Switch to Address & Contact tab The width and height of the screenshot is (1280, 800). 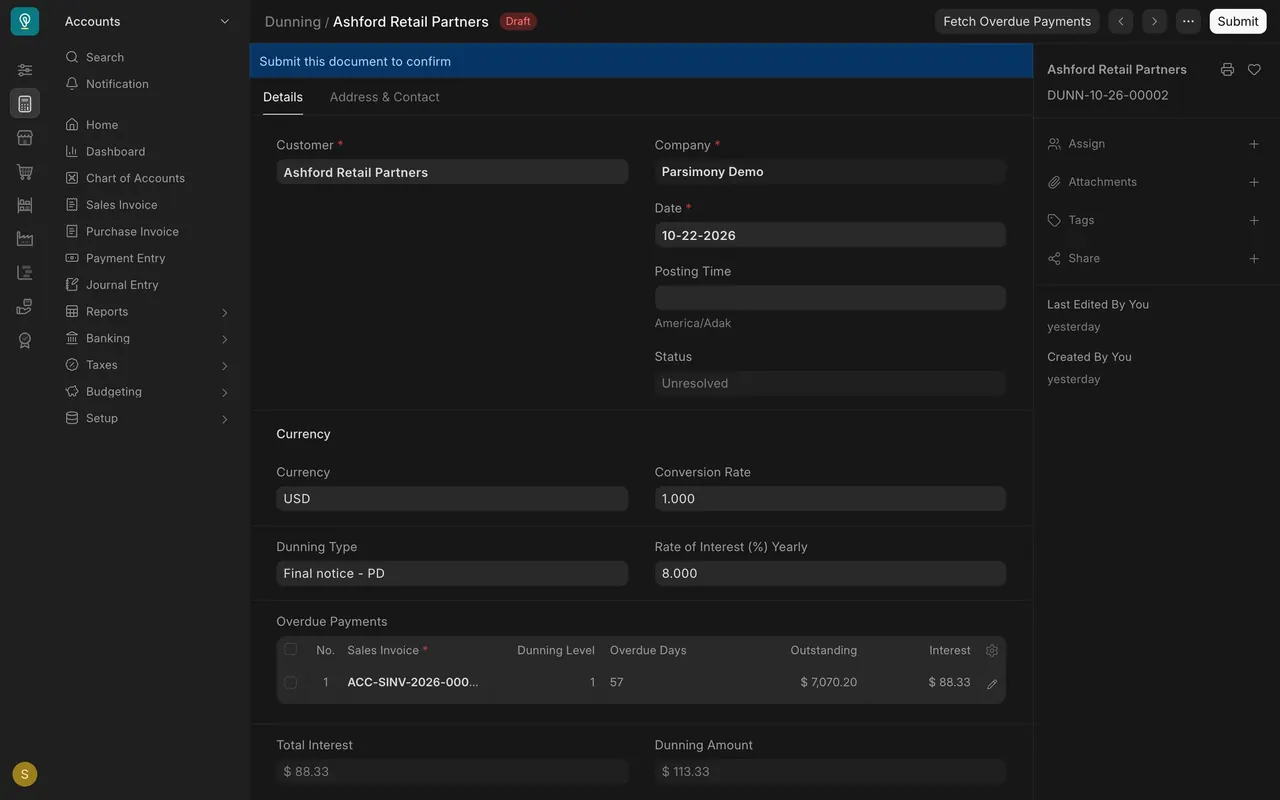[384, 97]
